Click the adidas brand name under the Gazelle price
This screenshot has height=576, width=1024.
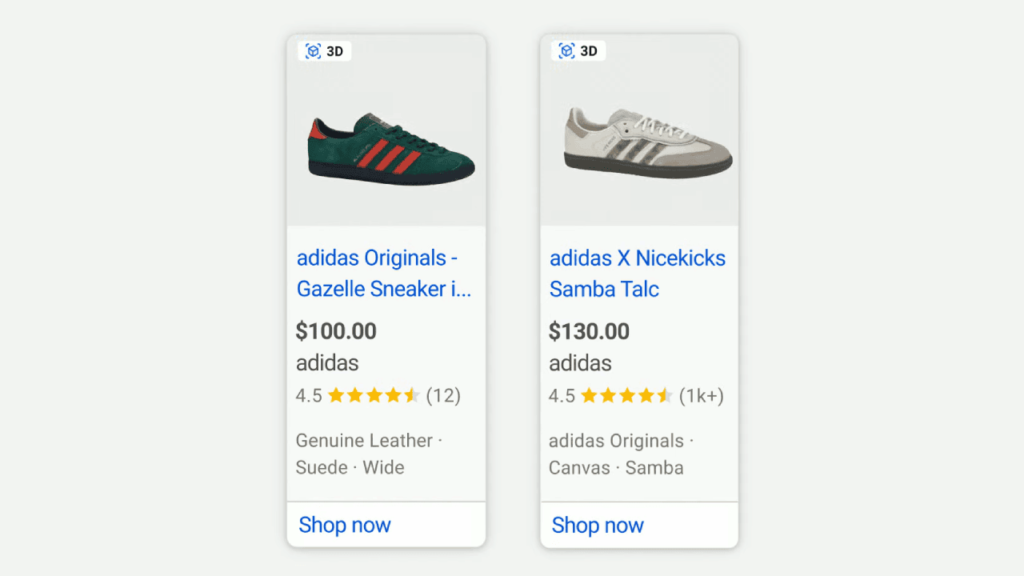[x=326, y=363]
